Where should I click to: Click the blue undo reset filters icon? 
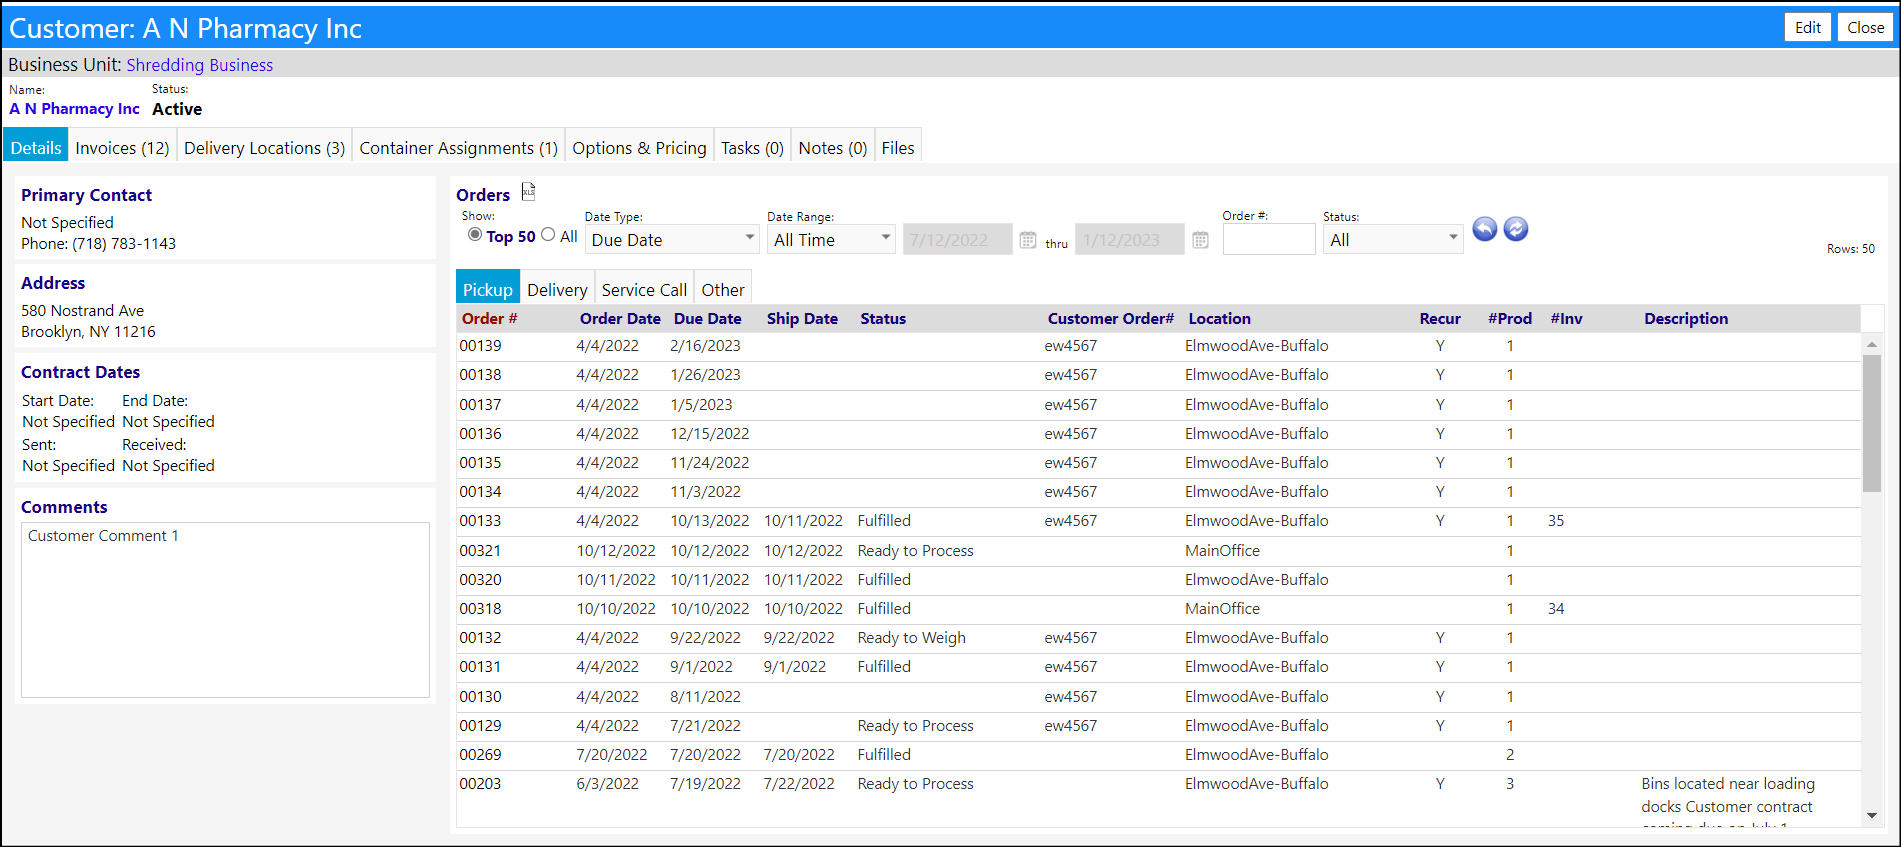[x=1485, y=229]
